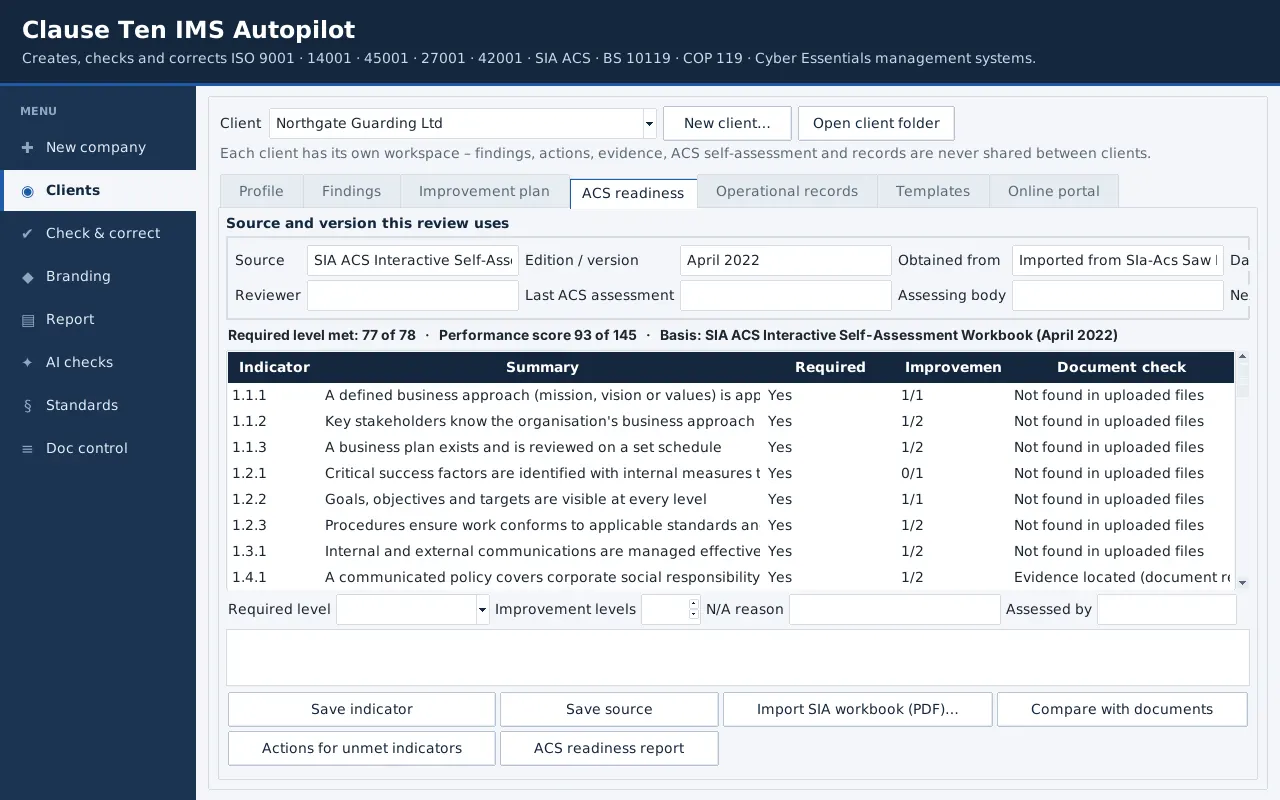Focus the Reviewer input field
Screen dimensions: 1280x800
[x=413, y=295]
